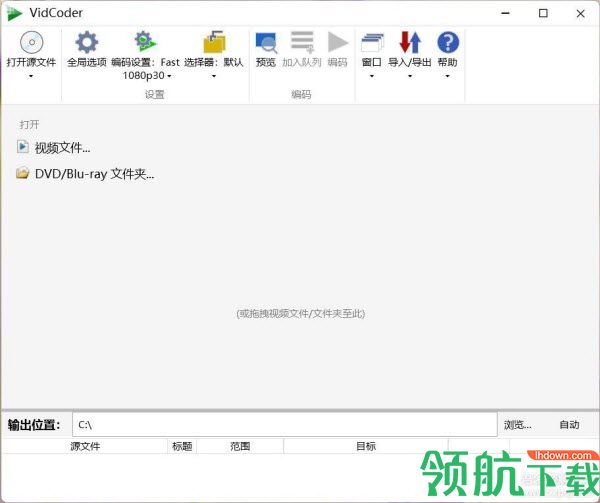Click the 帮助 question mark icon

[448, 42]
